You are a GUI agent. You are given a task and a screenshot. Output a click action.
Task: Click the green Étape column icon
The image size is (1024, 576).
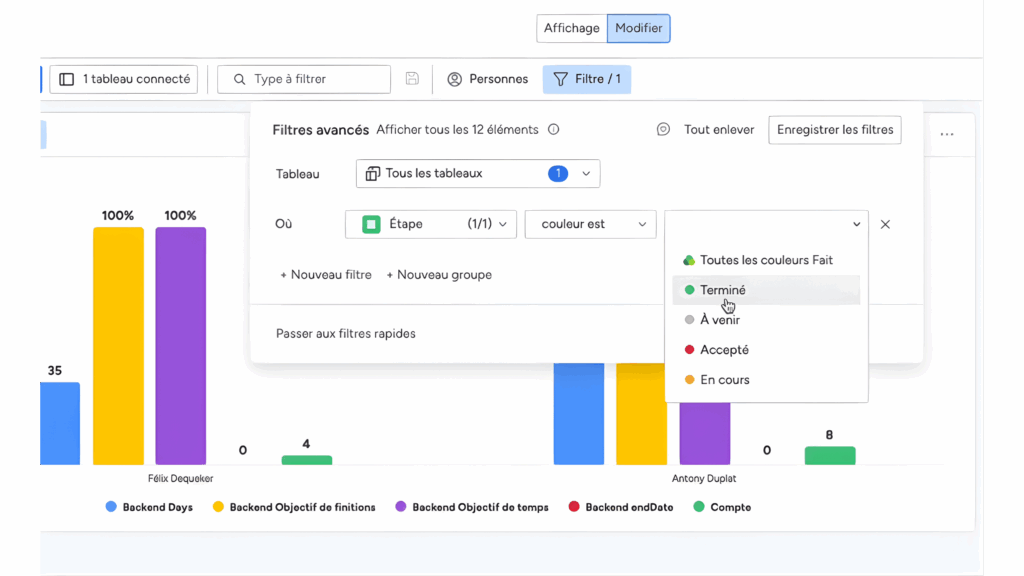coord(371,224)
